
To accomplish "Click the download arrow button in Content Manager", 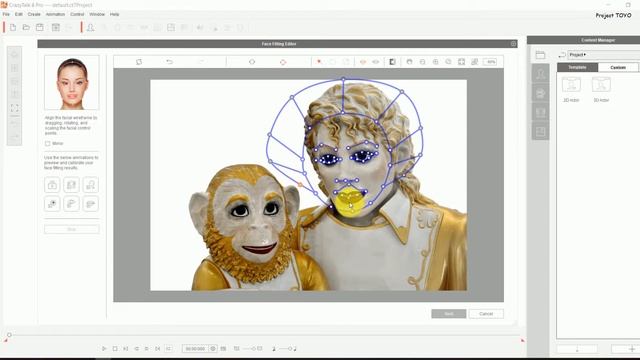I will [577, 349].
